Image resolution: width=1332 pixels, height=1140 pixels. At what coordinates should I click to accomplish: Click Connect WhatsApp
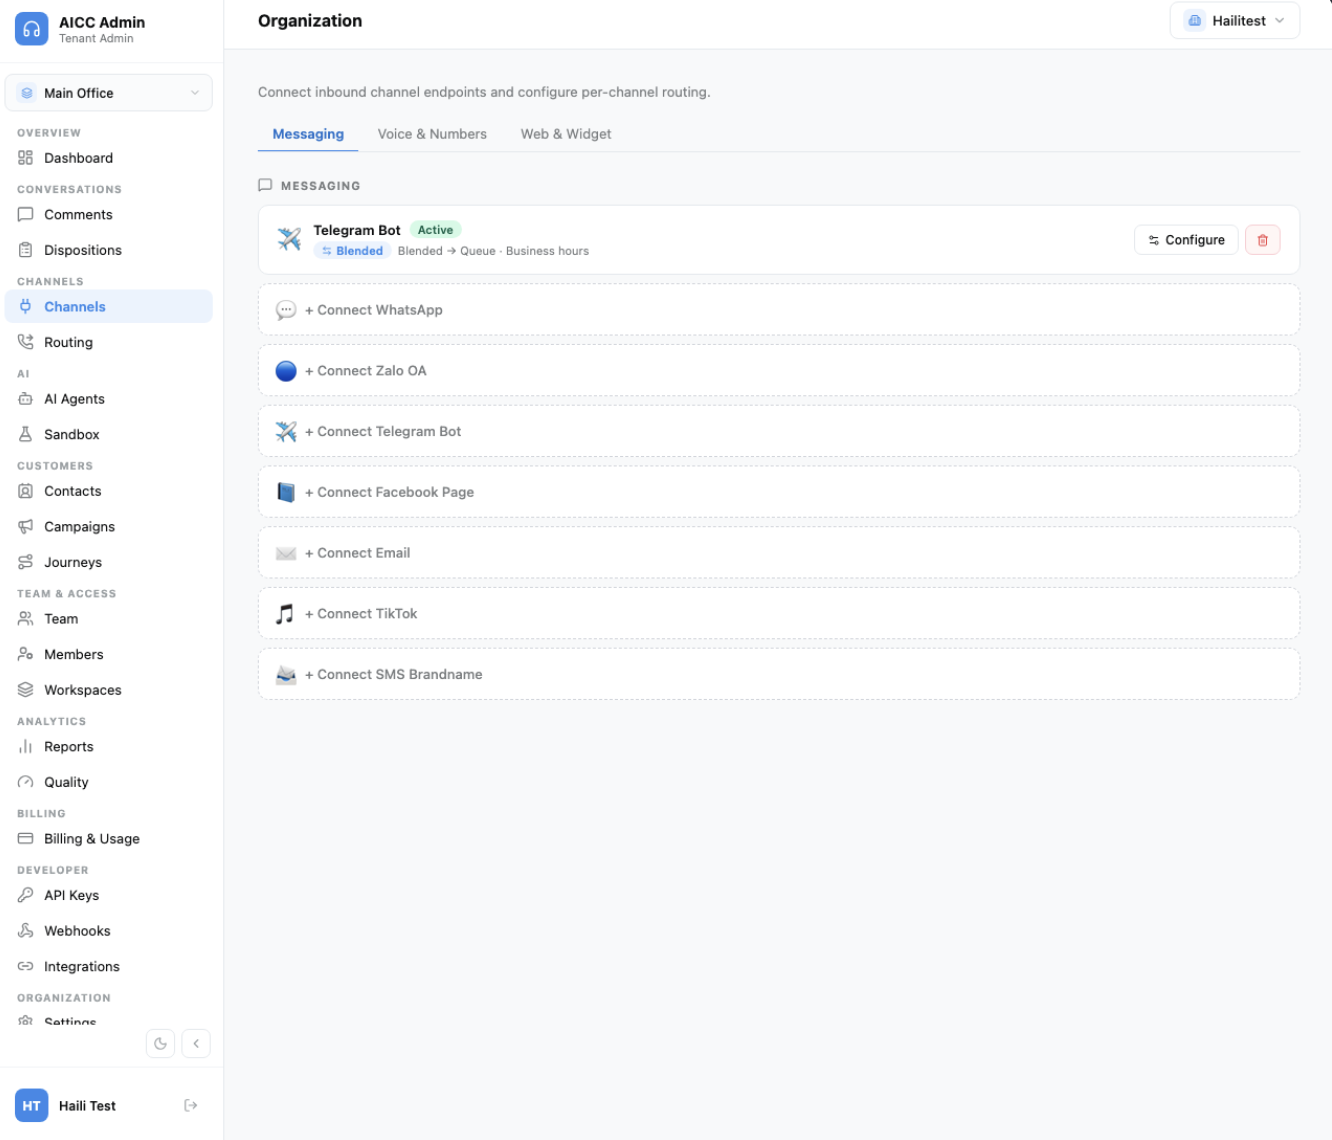pos(779,310)
